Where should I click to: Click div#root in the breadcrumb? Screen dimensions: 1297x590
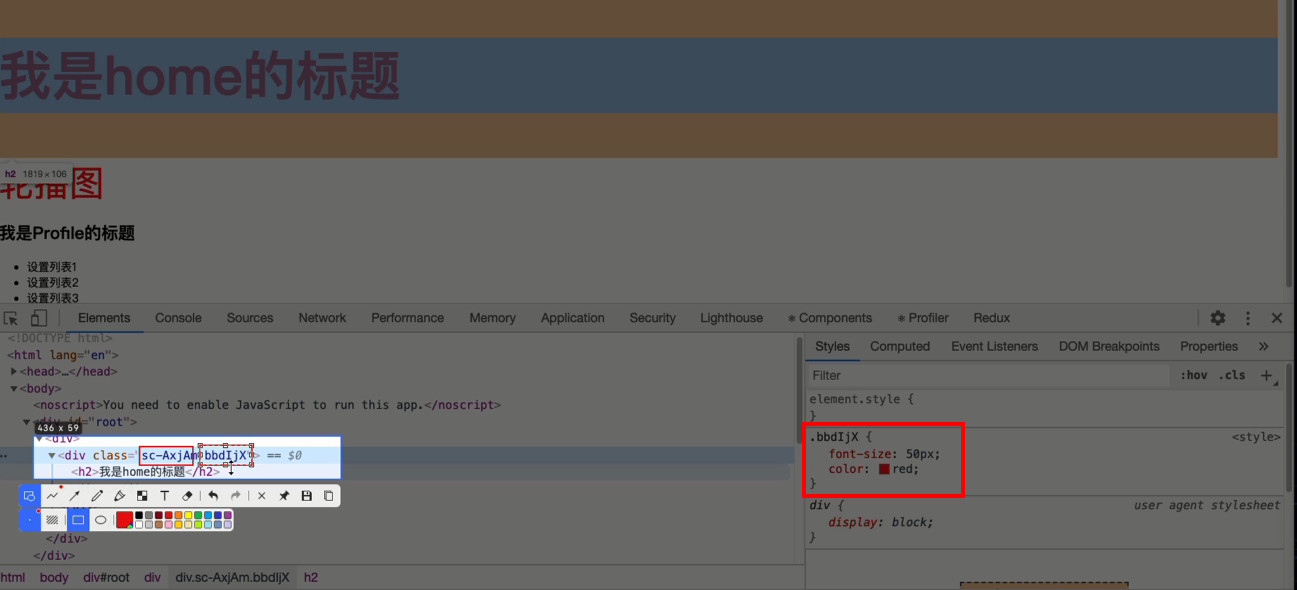pyautogui.click(x=106, y=578)
